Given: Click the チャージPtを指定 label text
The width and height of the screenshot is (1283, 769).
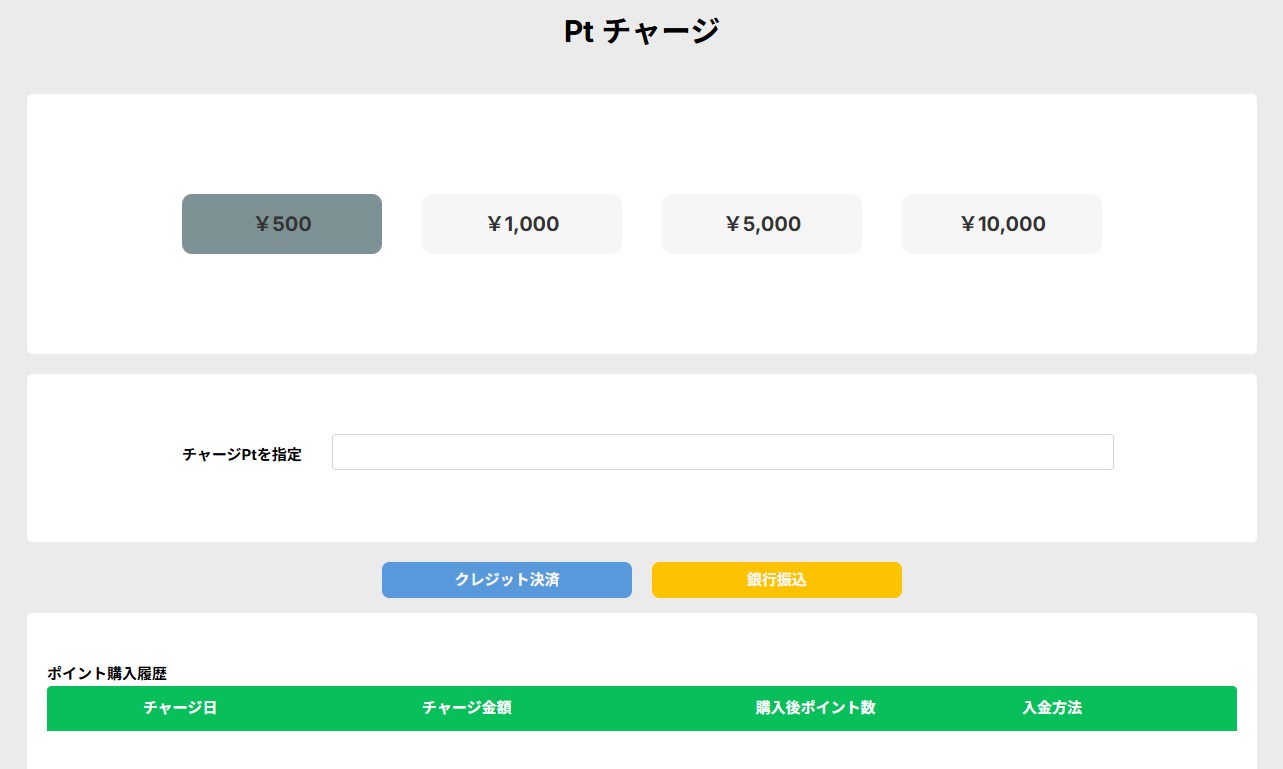Looking at the screenshot, I should (x=242, y=454).
